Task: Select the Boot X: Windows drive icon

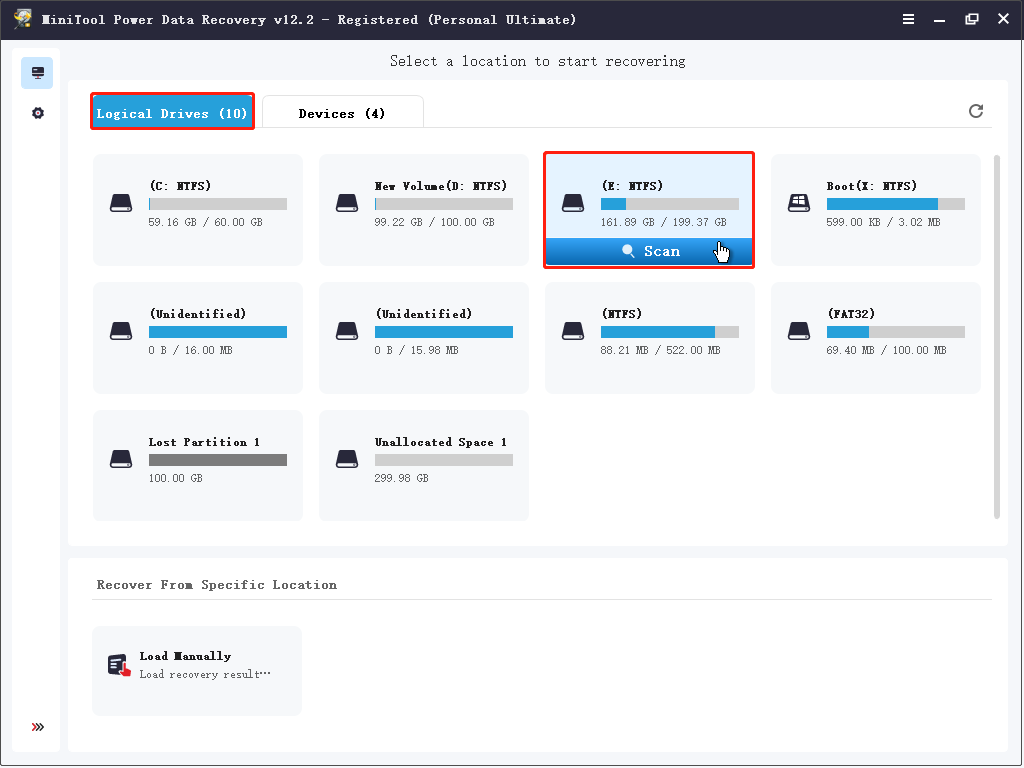Action: click(799, 203)
